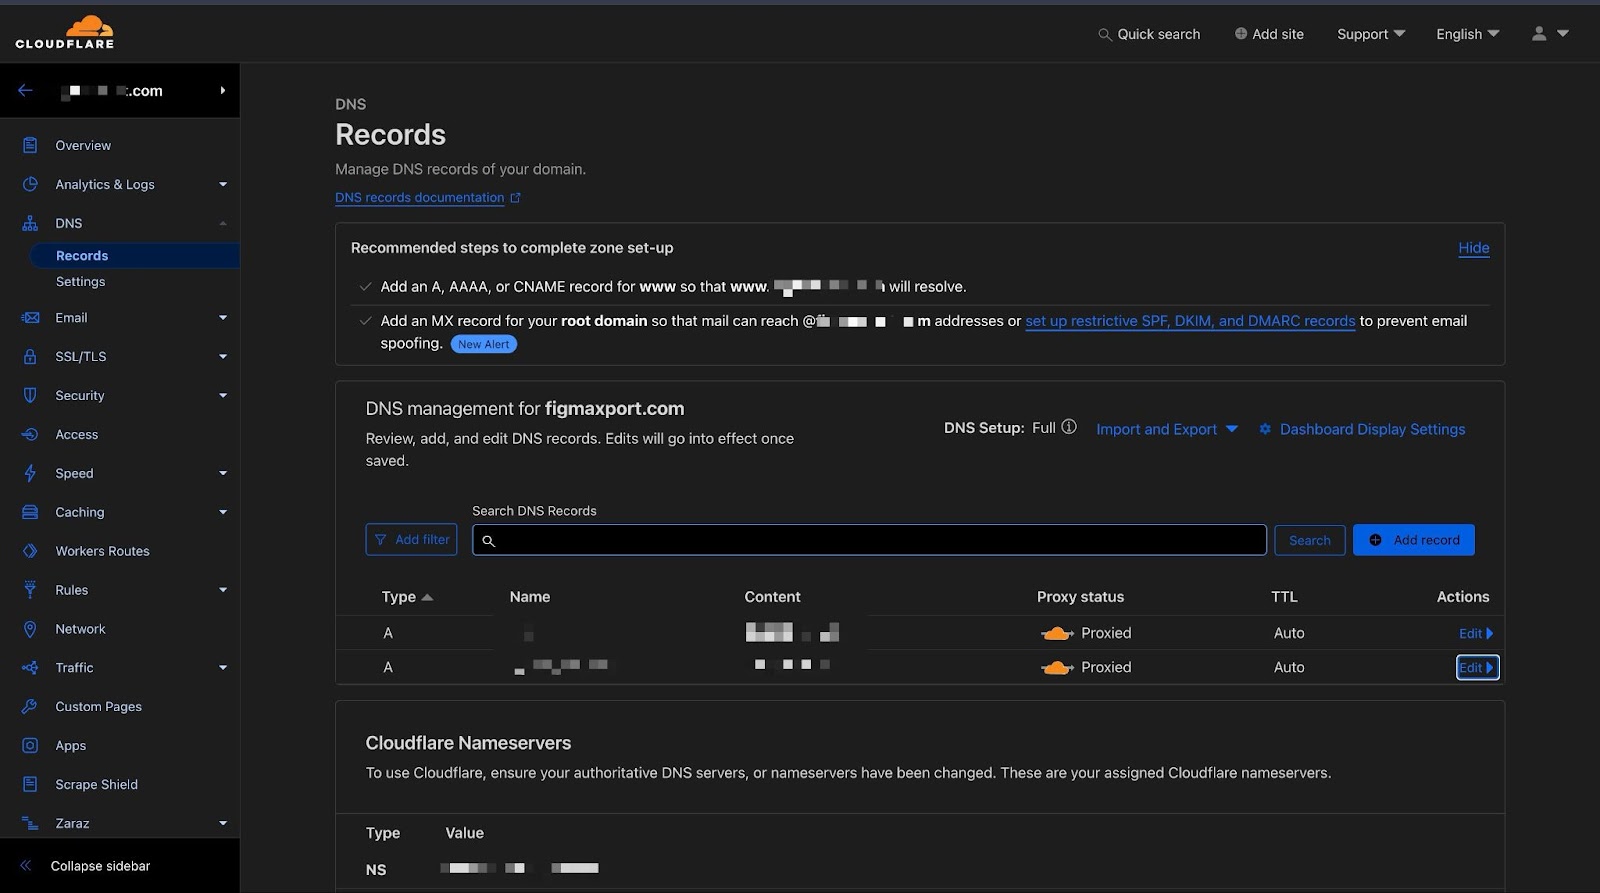Collapse the DNS section arrow

click(x=223, y=223)
